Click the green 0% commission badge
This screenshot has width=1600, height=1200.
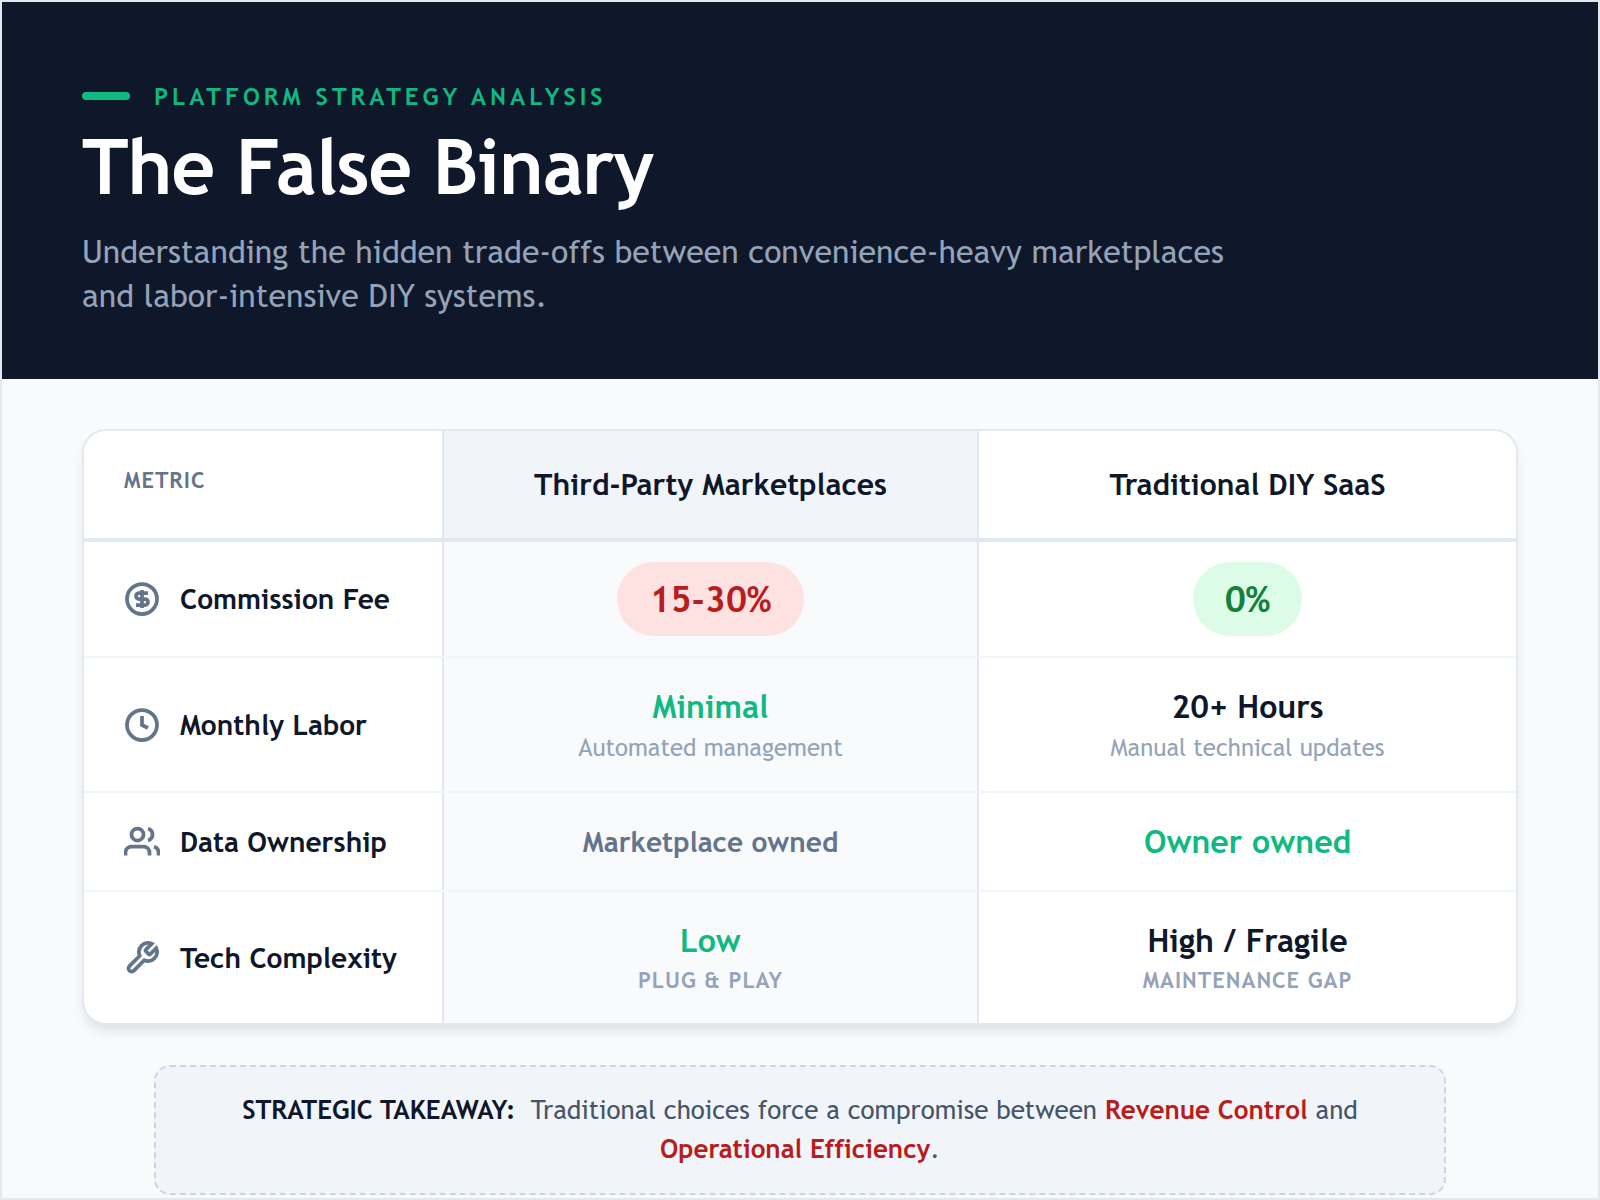pyautogui.click(x=1247, y=599)
